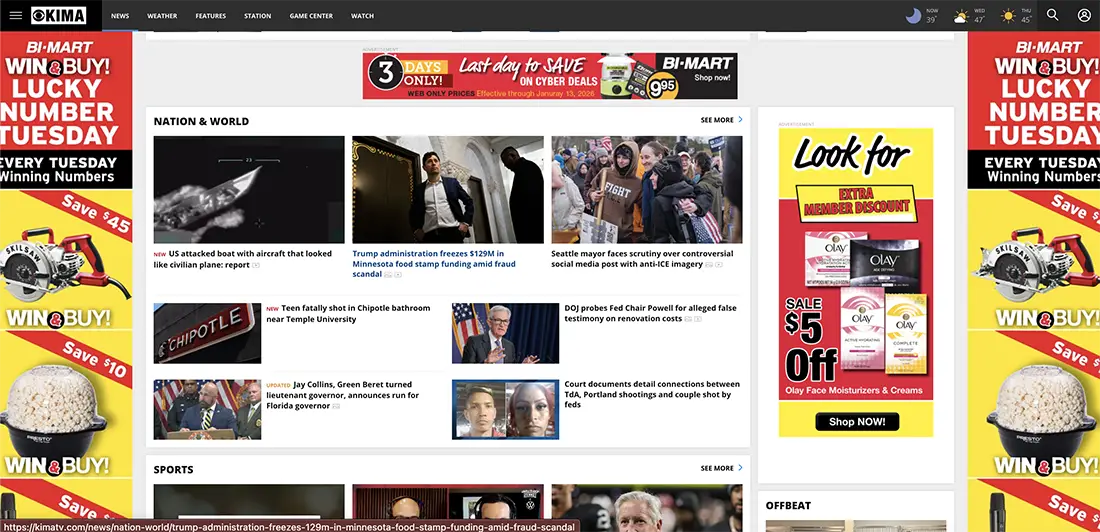Open Trump administration freezes $129M article
Image resolution: width=1100 pixels, height=532 pixels.
tap(434, 264)
